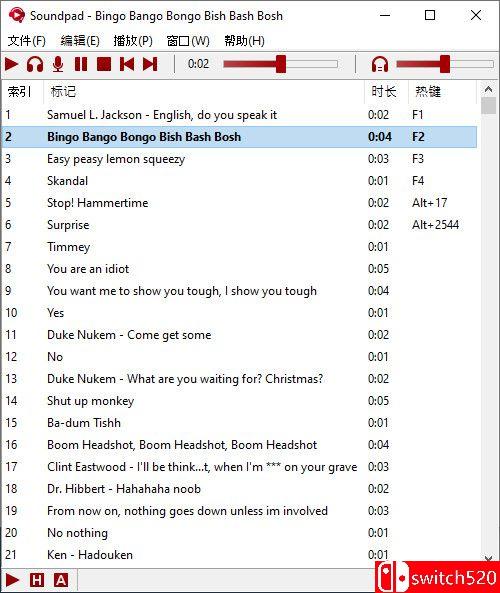Select 'Samuel L. Jackson - English, do you speak it'
The image size is (500, 593).
click(239, 115)
